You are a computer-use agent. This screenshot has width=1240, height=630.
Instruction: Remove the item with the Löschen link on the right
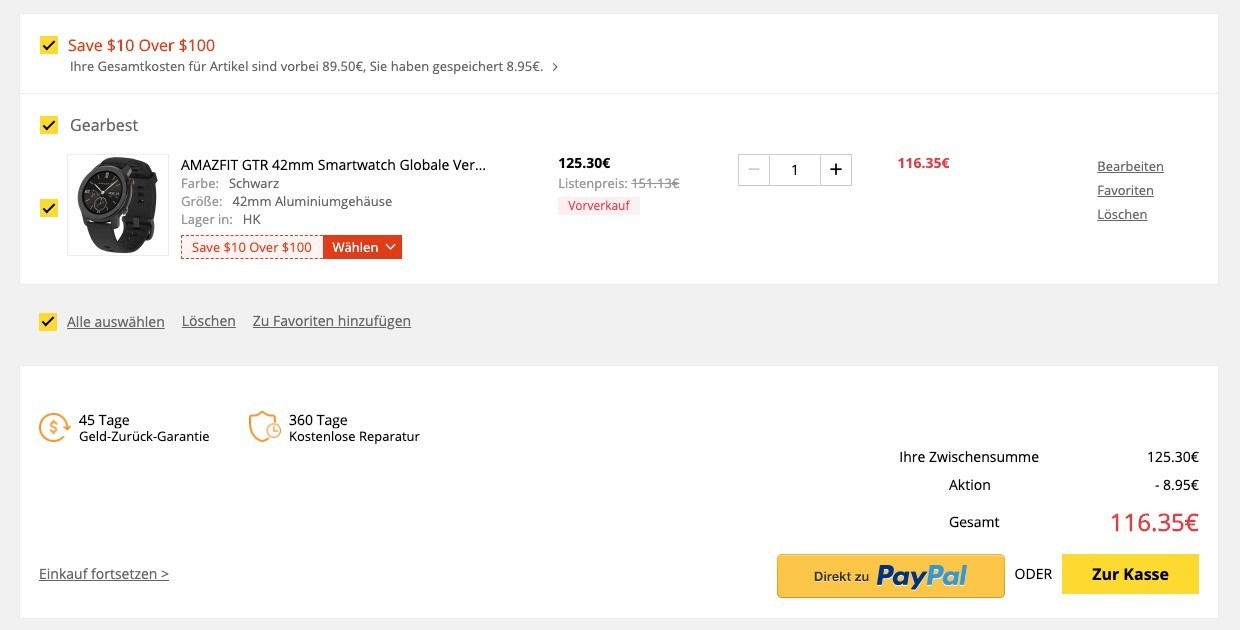(x=1122, y=215)
